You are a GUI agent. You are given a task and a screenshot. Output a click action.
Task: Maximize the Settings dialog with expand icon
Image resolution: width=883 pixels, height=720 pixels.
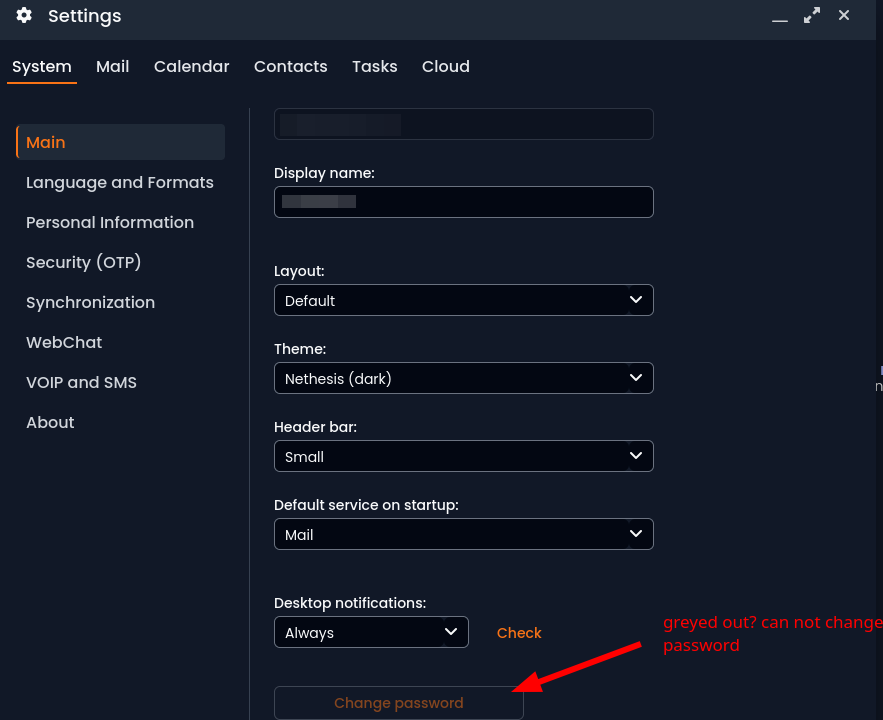click(811, 16)
